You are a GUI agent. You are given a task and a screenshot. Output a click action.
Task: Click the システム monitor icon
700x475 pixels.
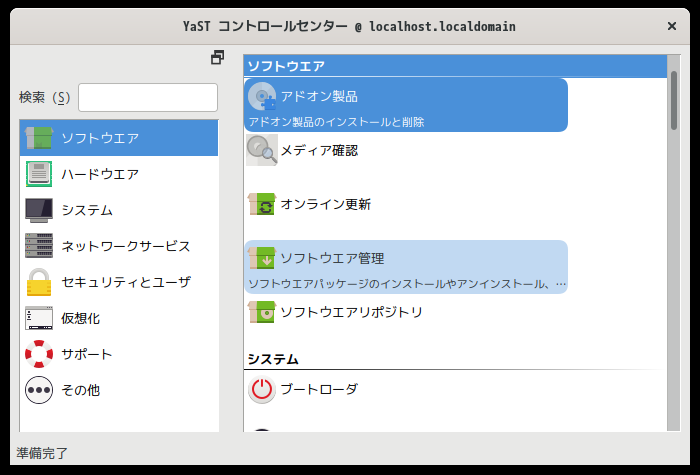pos(39,210)
